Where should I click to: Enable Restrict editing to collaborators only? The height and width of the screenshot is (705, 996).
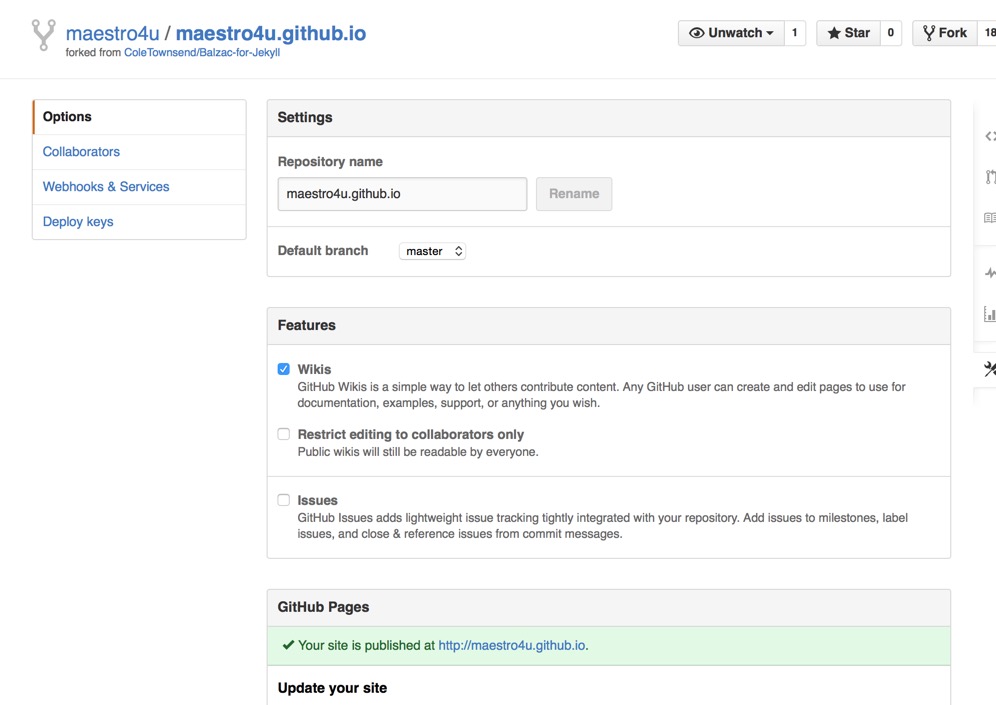(x=284, y=434)
